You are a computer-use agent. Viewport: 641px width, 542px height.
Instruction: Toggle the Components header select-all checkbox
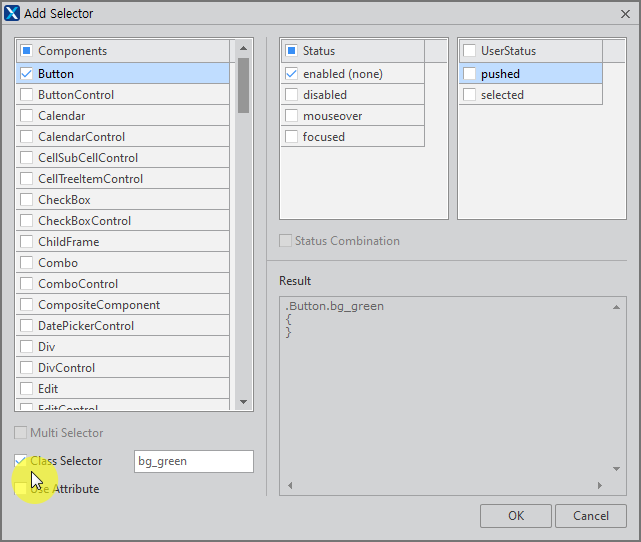click(x=26, y=51)
